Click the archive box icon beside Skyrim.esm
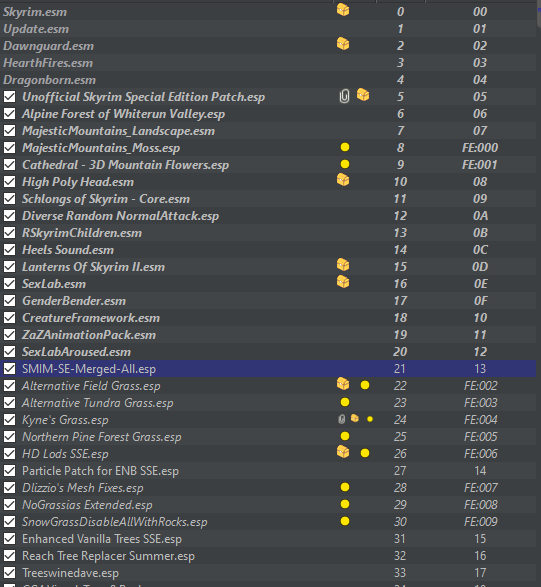Image resolution: width=541 pixels, height=587 pixels. 343,10
